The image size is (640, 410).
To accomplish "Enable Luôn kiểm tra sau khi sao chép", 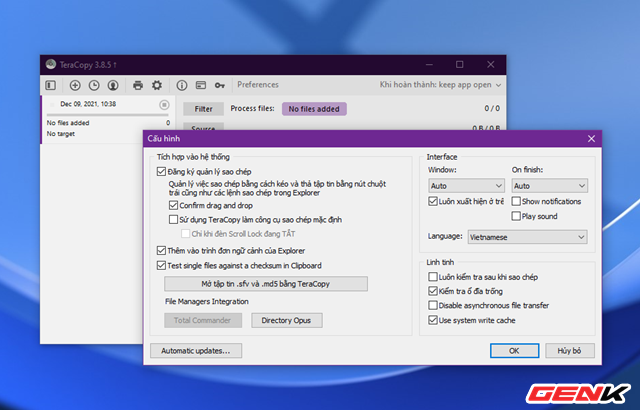I will pyautogui.click(x=433, y=277).
